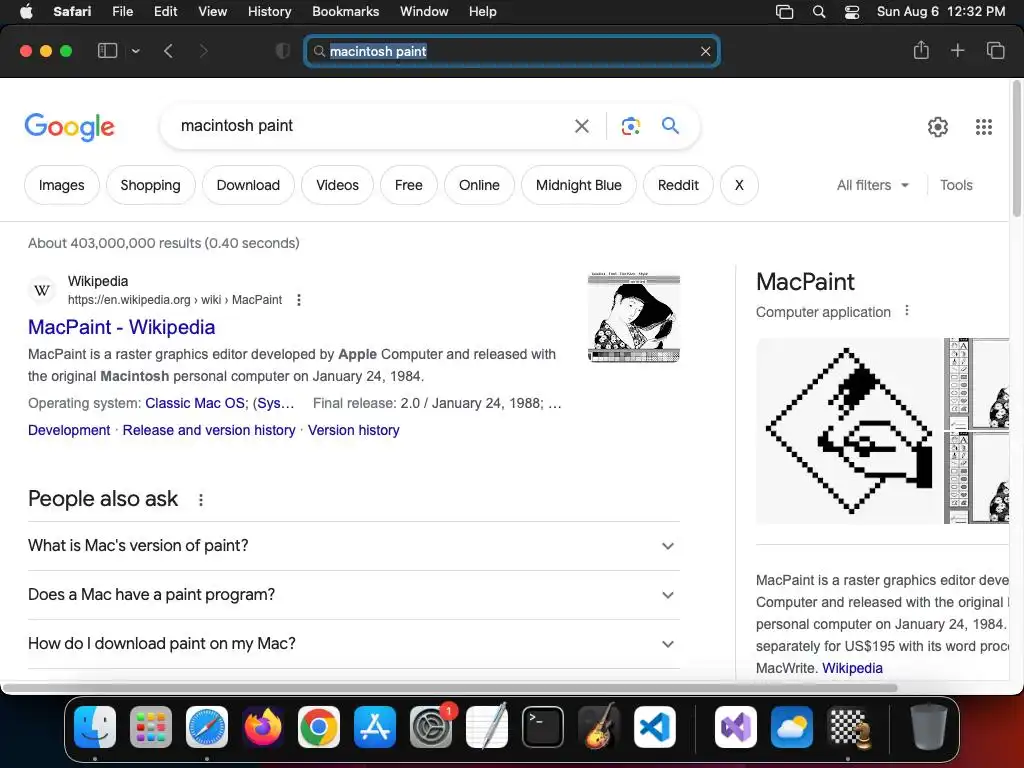
Task: Expand Does a Mac have a paint program?
Action: [354, 595]
